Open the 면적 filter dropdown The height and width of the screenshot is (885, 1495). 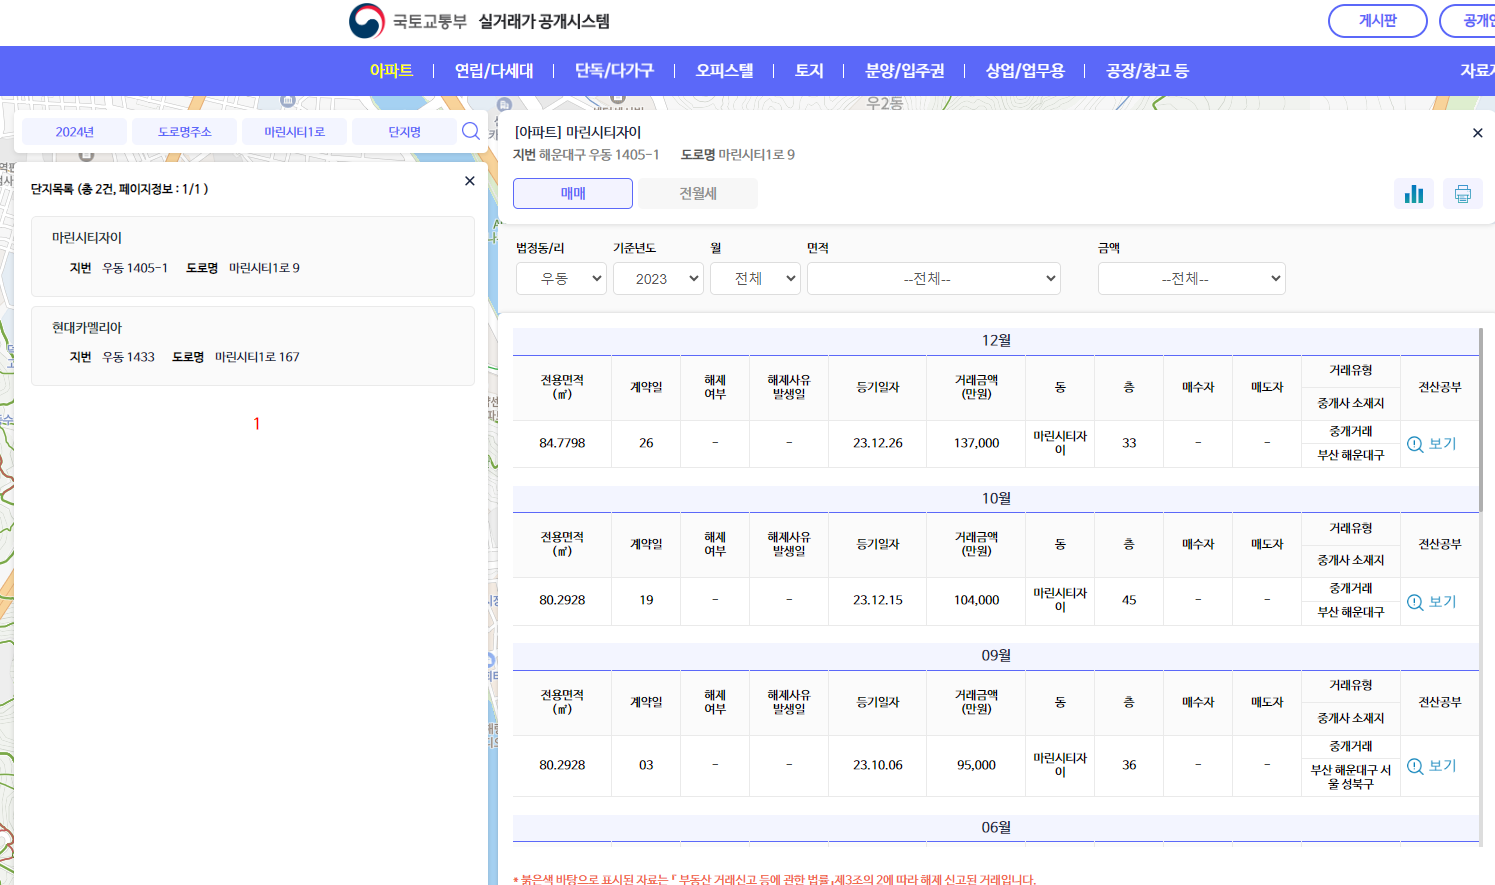coord(933,278)
